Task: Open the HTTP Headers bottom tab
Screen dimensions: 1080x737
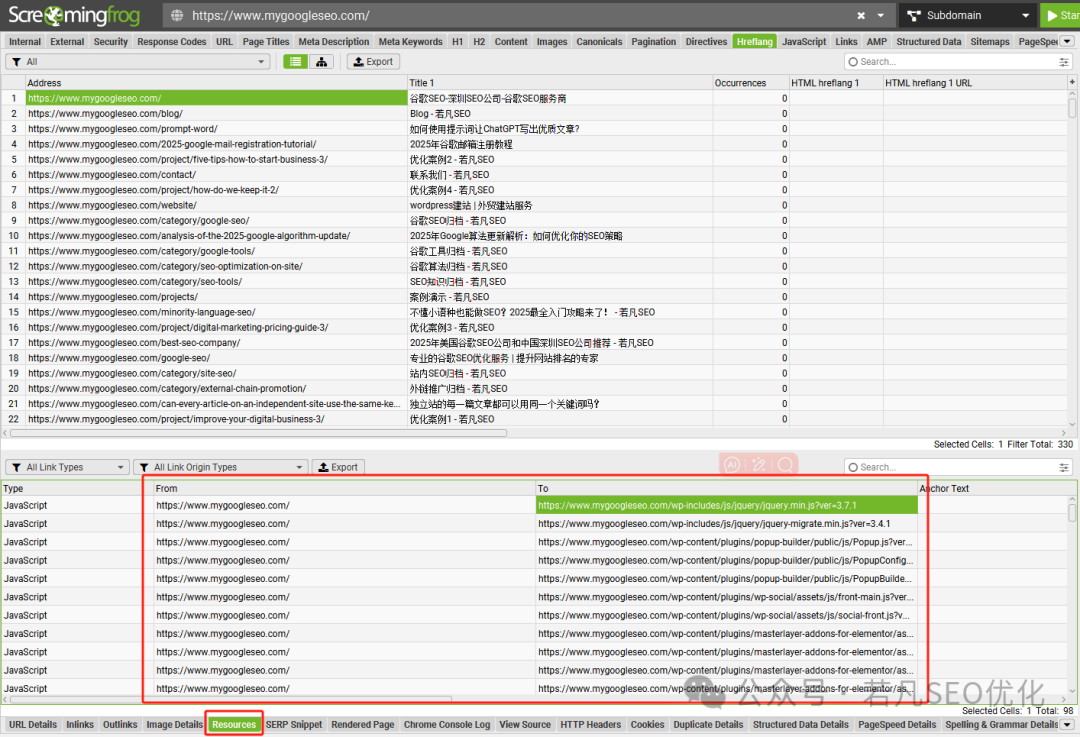Action: [590, 725]
